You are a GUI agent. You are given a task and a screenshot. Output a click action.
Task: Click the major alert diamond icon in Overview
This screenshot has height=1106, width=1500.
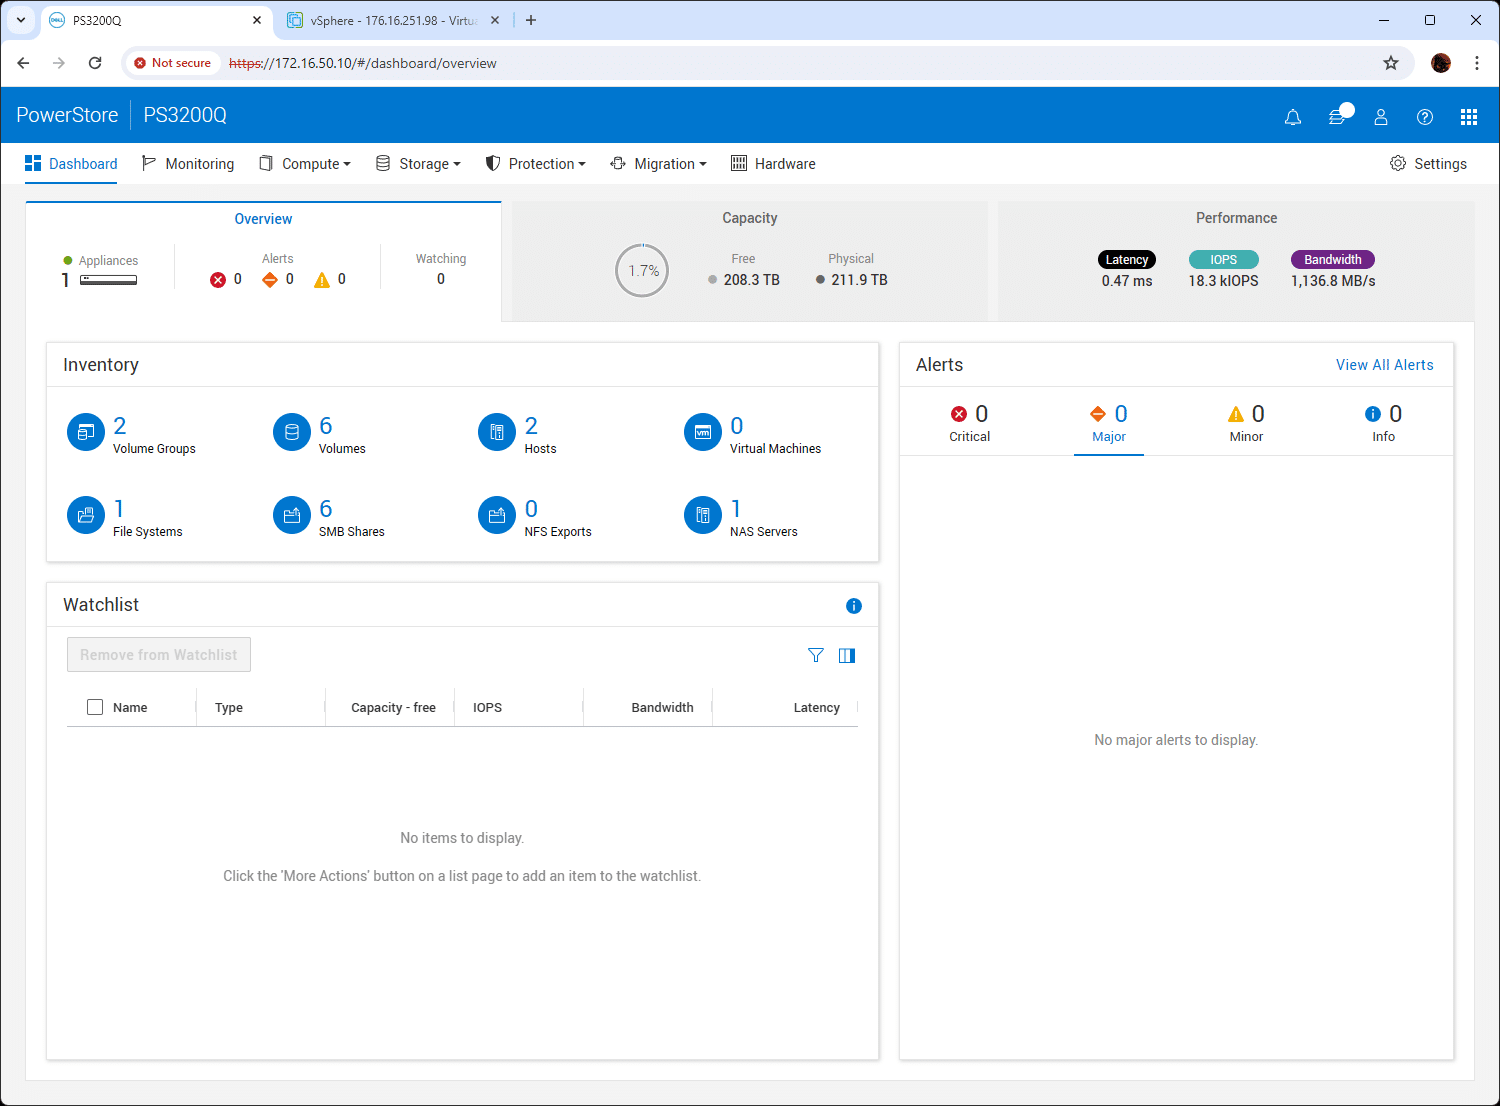[270, 280]
